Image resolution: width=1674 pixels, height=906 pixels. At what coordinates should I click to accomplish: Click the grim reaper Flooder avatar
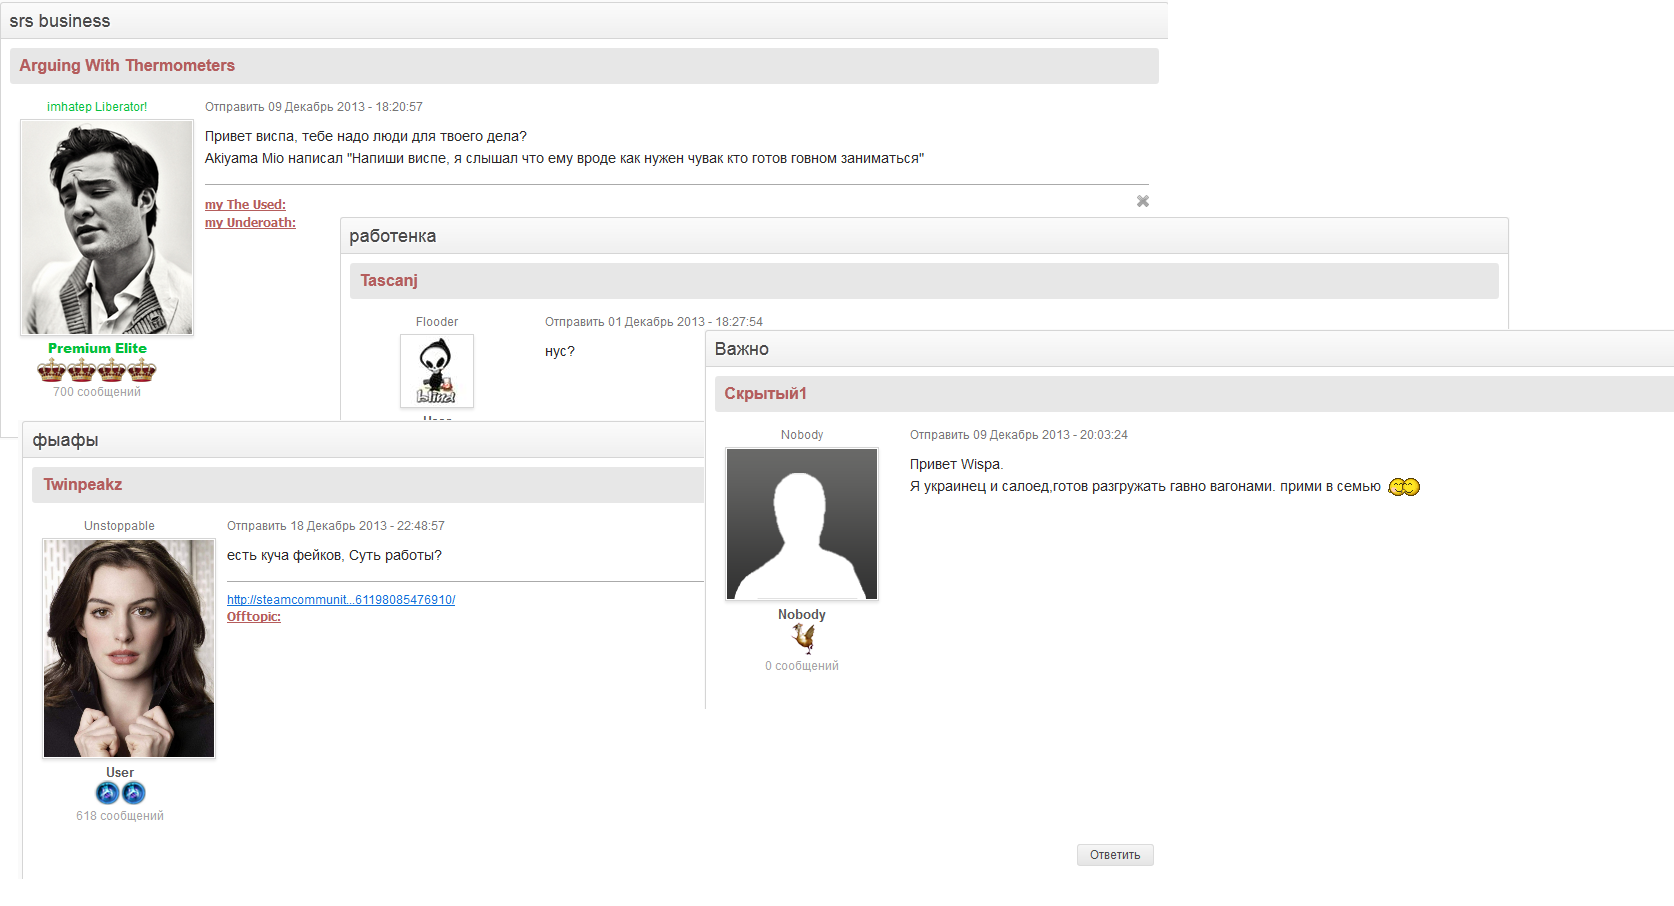[437, 371]
